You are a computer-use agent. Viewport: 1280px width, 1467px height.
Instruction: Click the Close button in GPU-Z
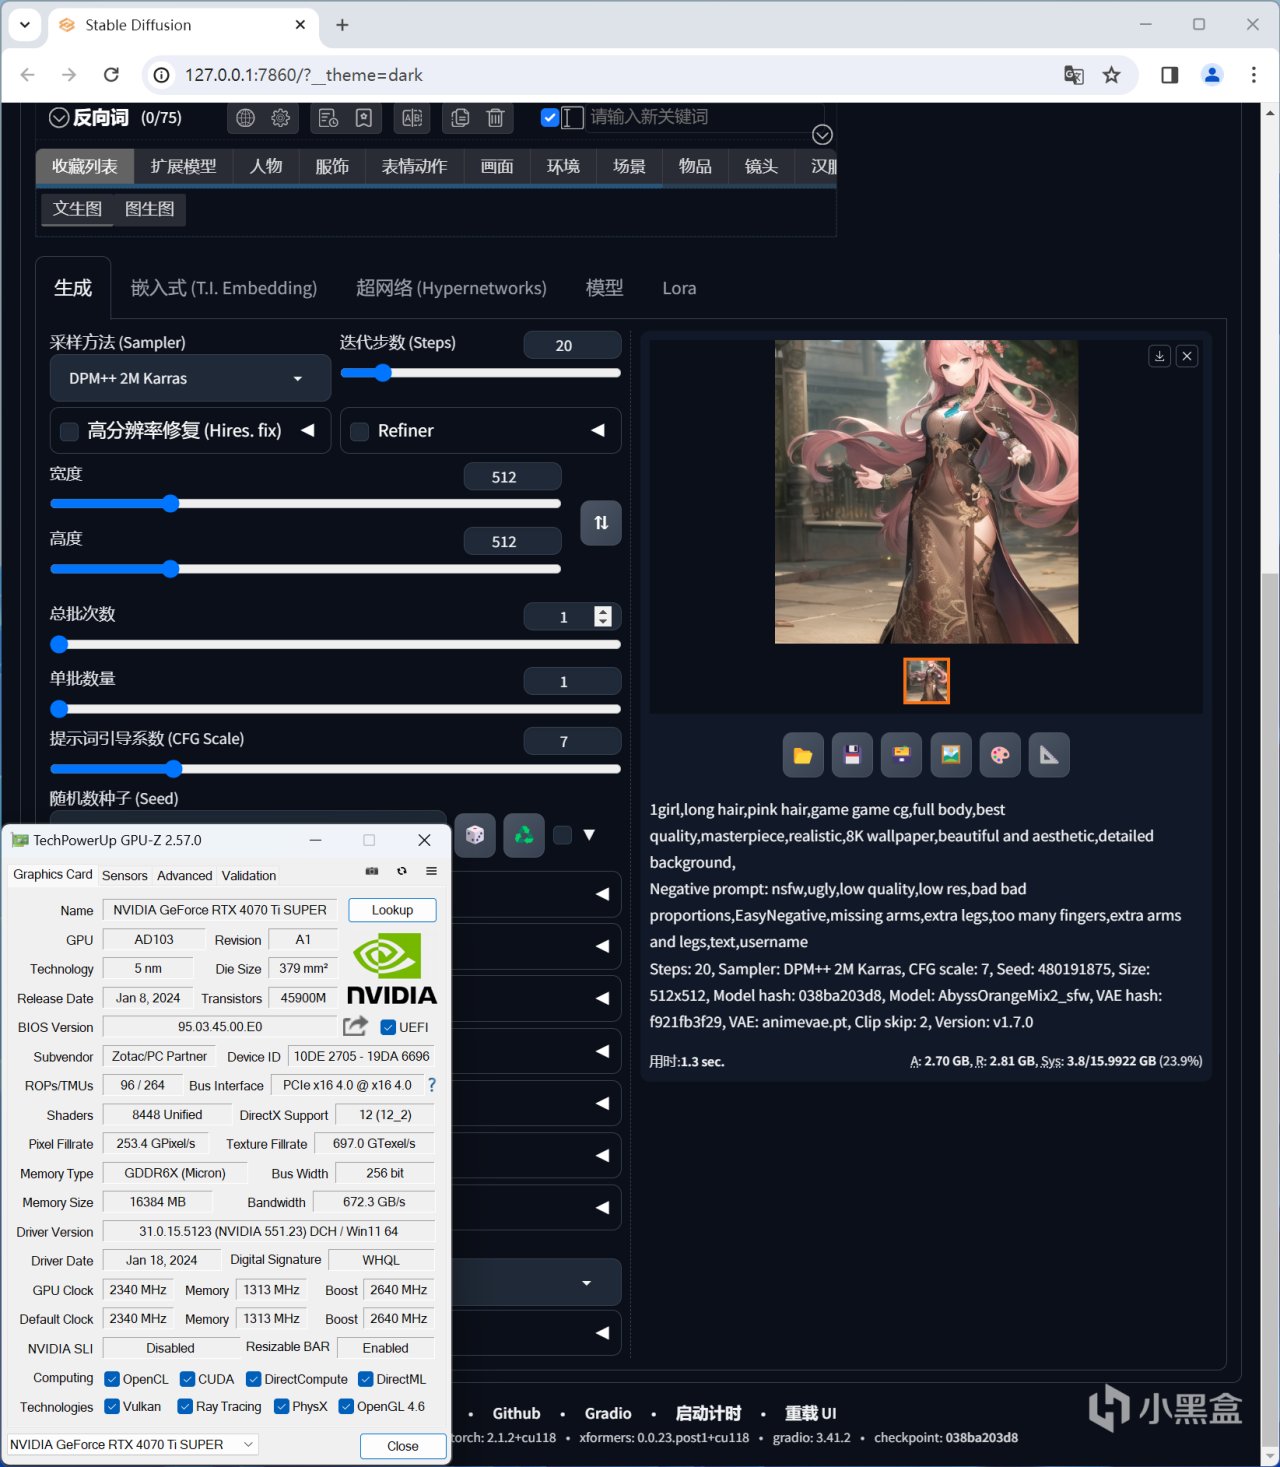403,1445
